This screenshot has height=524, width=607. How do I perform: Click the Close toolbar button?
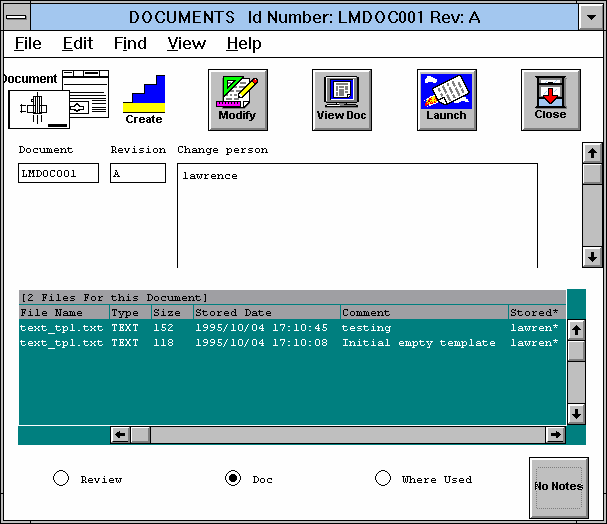(550, 100)
